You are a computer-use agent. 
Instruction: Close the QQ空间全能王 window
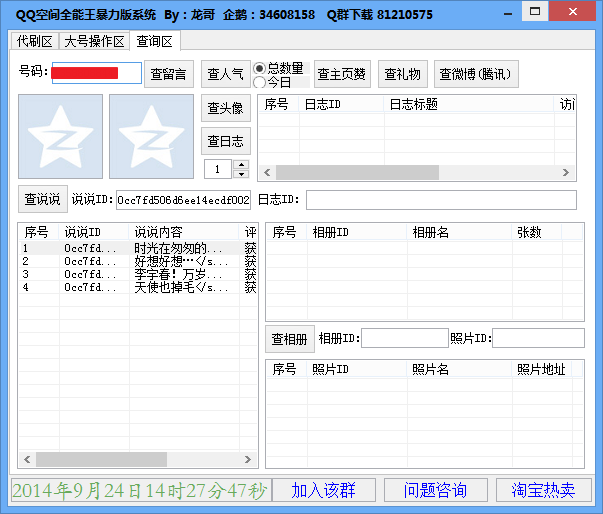coord(573,12)
